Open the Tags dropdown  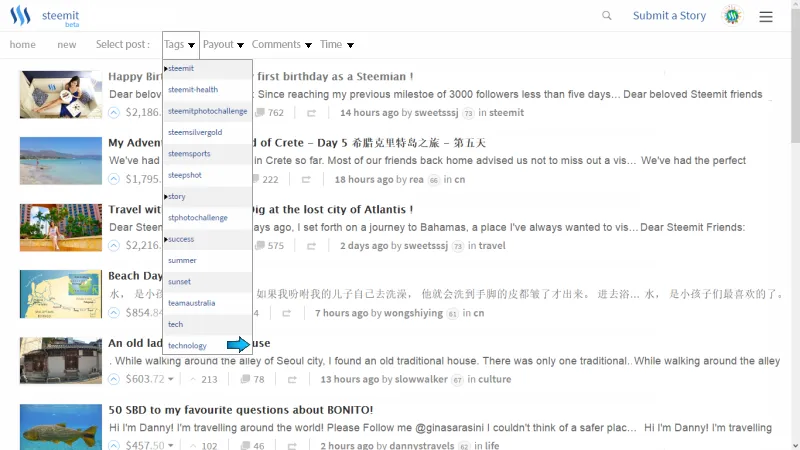click(x=181, y=44)
